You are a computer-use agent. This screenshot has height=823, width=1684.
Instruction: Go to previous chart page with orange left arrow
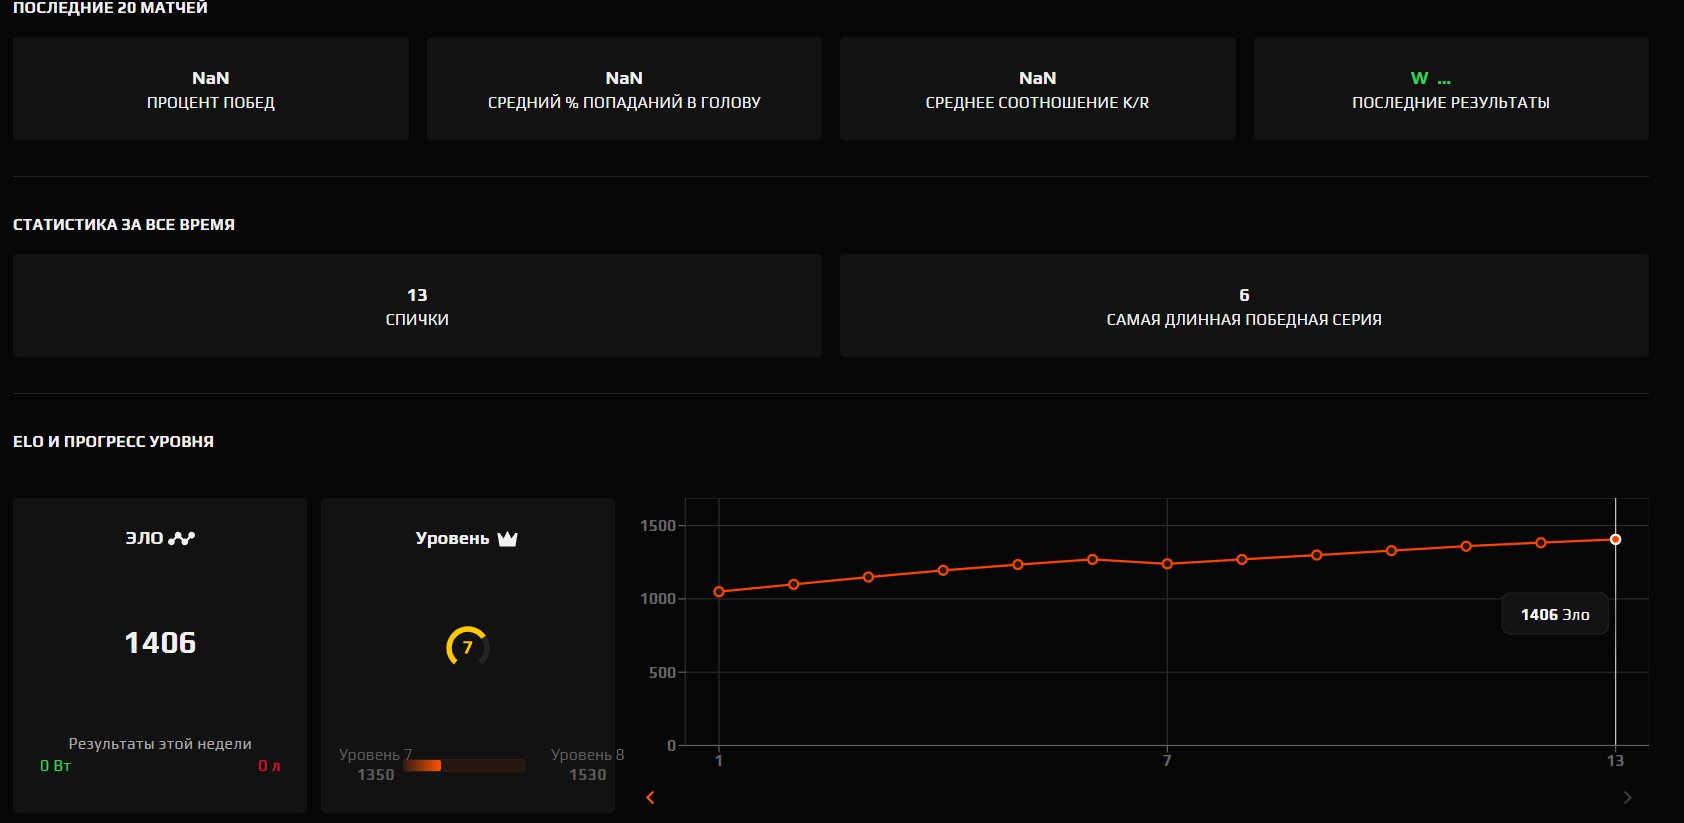coord(651,797)
